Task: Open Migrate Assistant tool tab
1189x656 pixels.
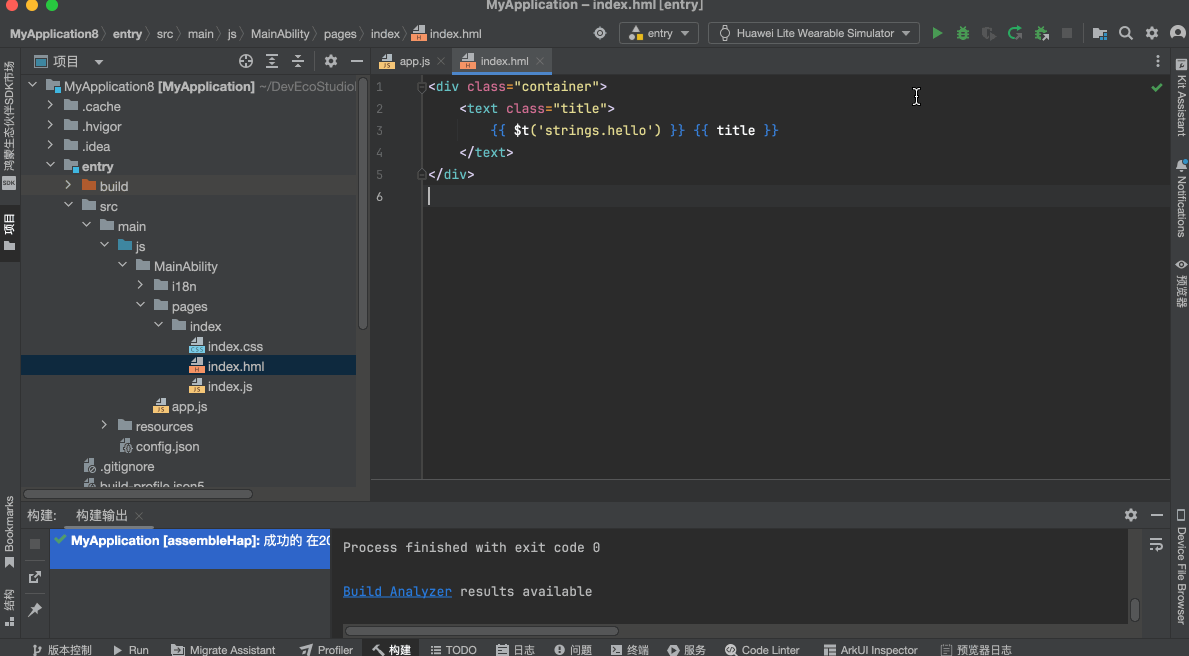Action: pyautogui.click(x=224, y=650)
